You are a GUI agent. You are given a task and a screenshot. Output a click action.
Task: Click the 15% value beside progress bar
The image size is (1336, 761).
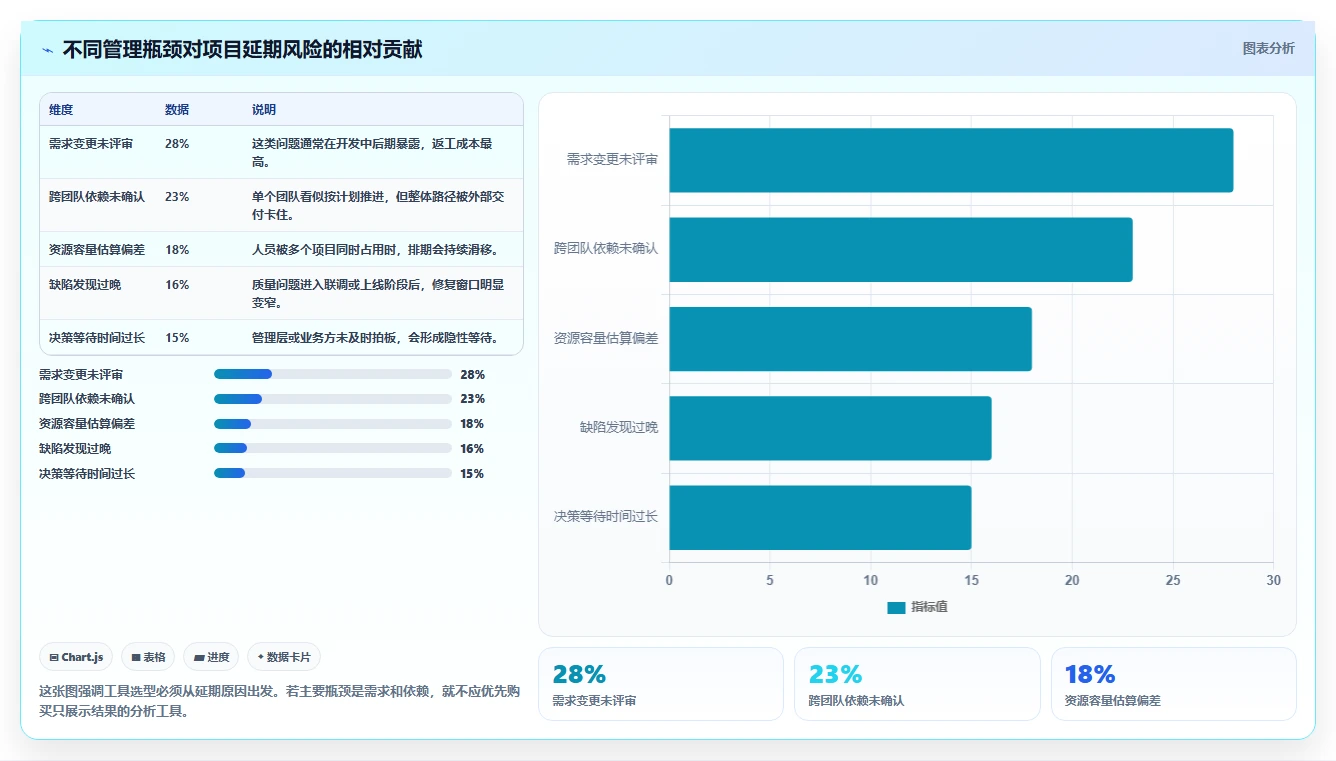tap(472, 474)
